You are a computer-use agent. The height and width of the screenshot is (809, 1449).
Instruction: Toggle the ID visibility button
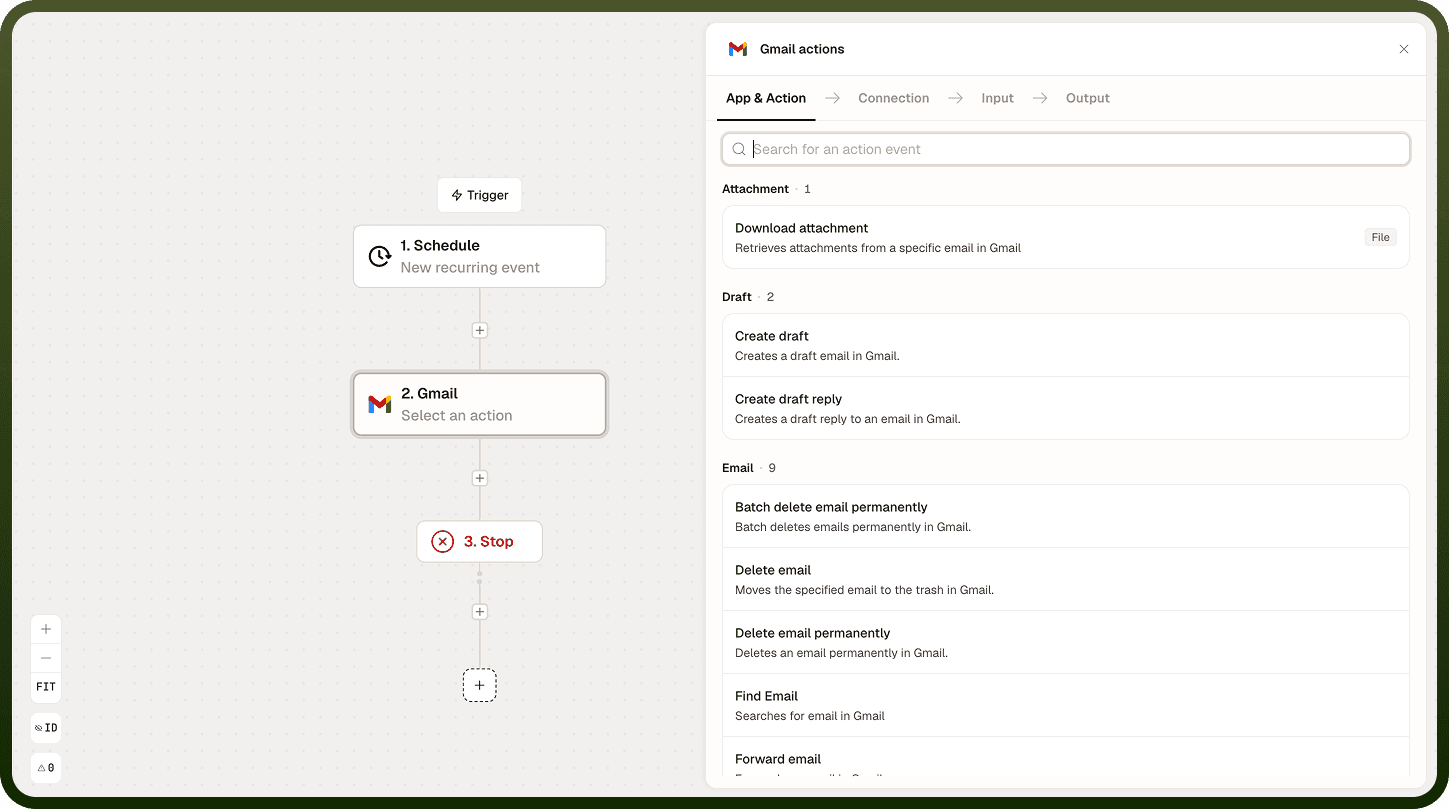tap(46, 728)
